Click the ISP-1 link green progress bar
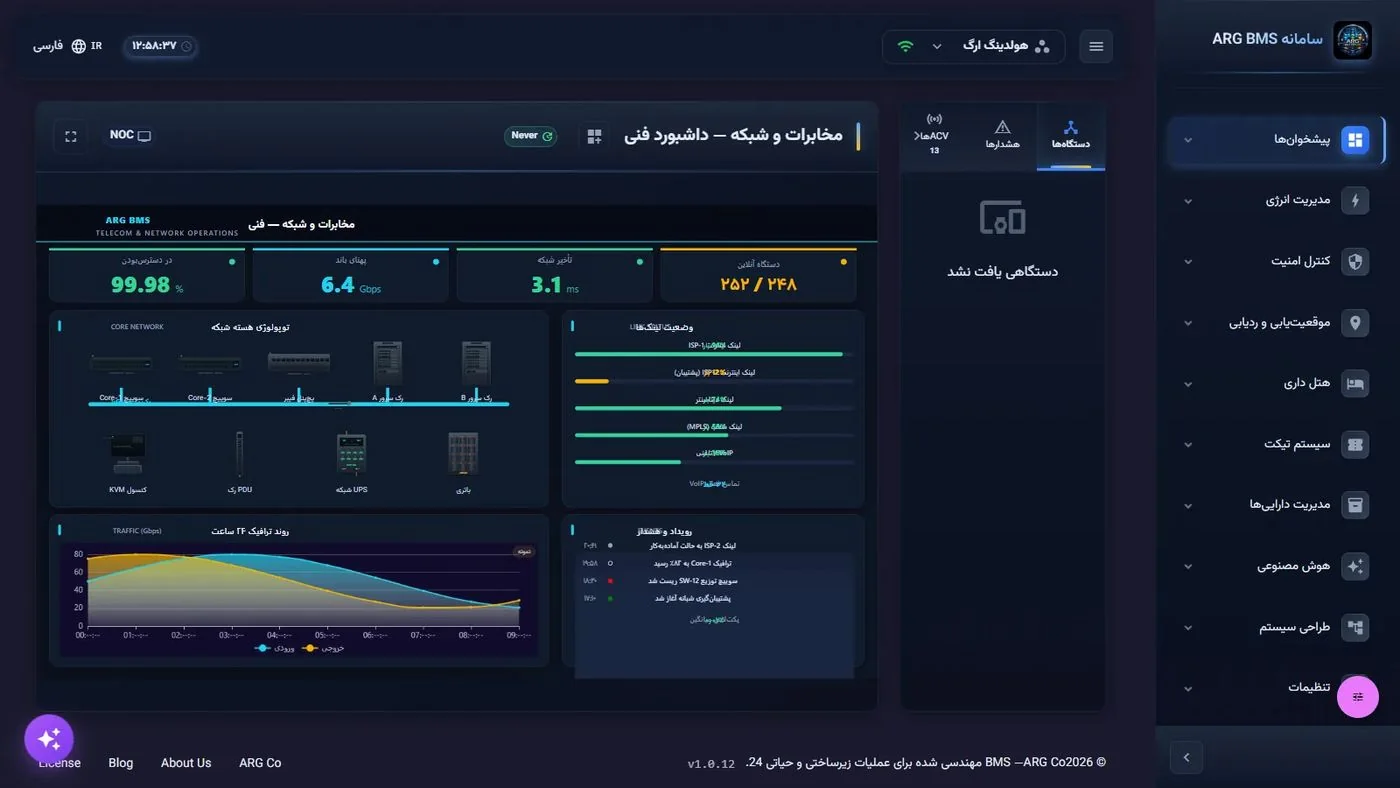1400x788 pixels. coord(709,354)
